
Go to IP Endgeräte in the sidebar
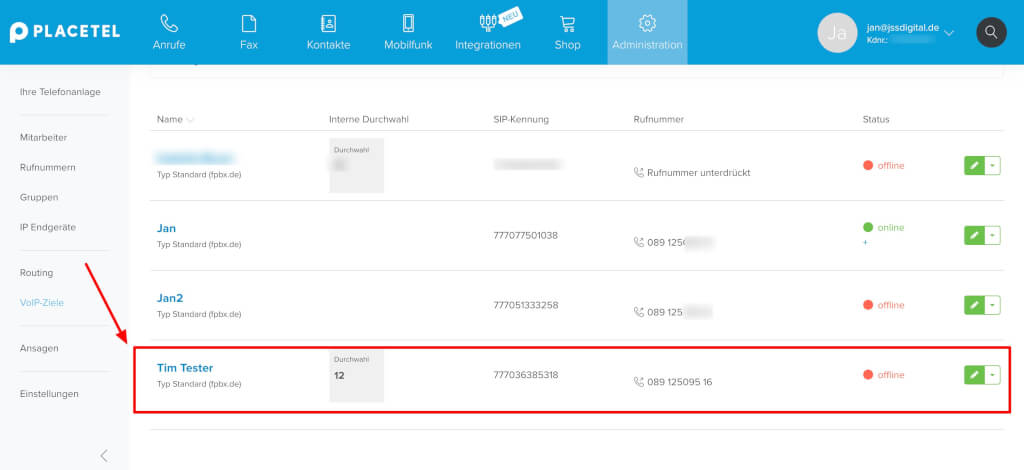48,227
